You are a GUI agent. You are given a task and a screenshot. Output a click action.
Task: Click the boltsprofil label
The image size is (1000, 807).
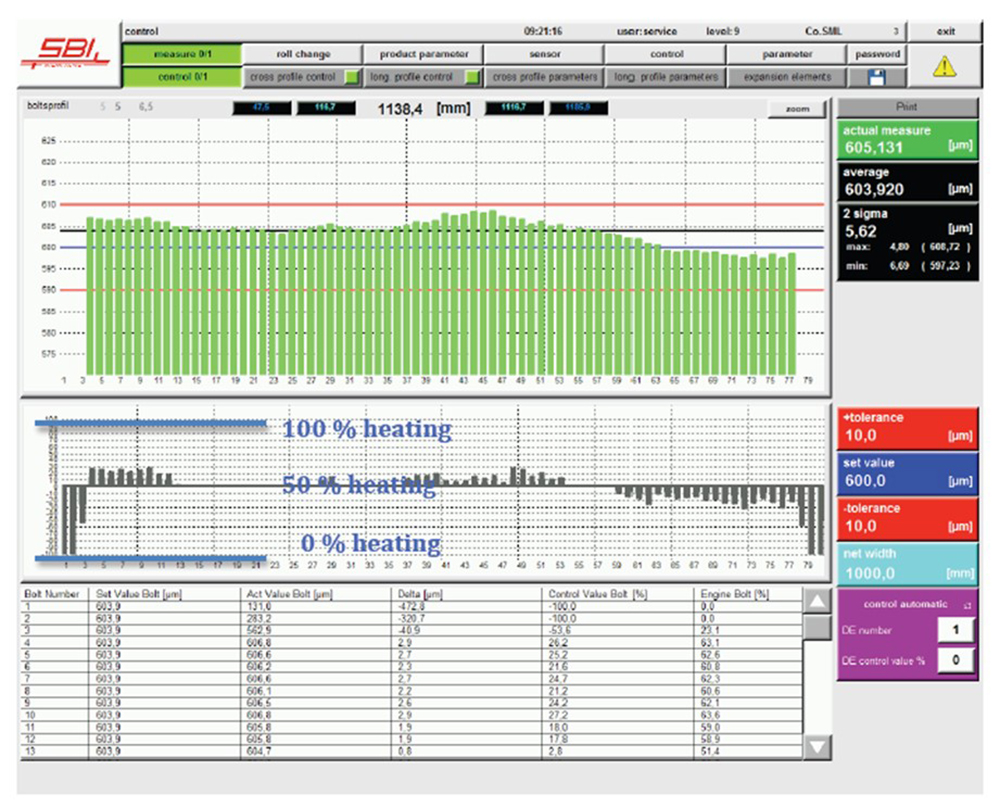pos(48,106)
